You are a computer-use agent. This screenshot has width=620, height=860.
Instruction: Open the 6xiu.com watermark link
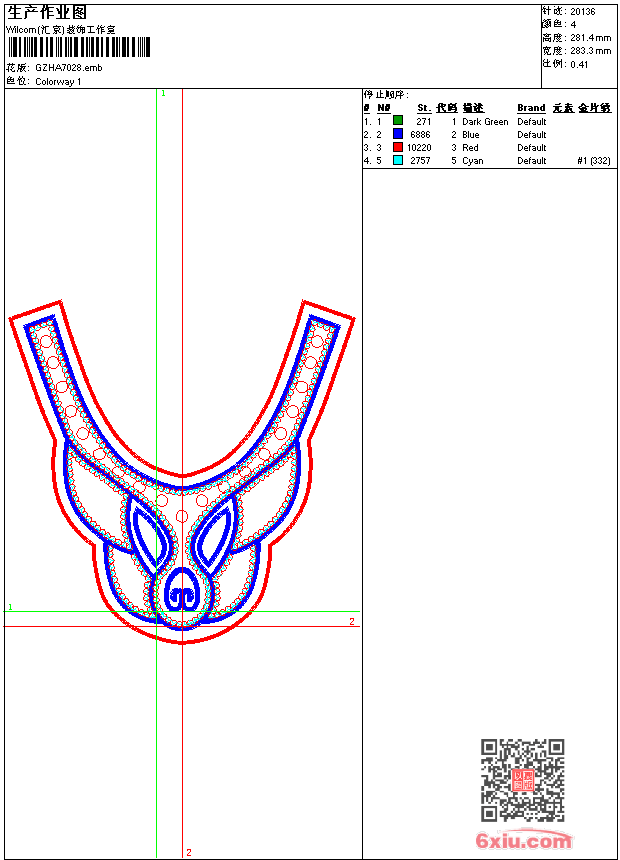click(x=523, y=841)
